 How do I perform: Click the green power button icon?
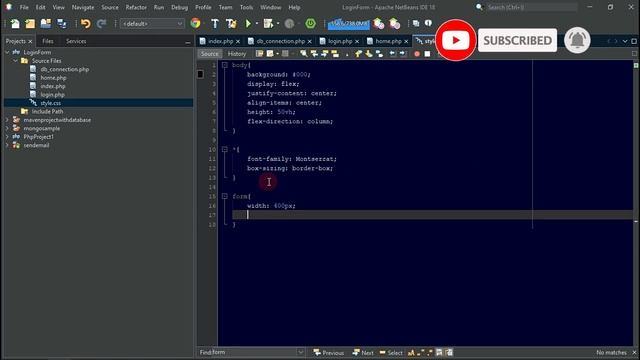pos(310,24)
